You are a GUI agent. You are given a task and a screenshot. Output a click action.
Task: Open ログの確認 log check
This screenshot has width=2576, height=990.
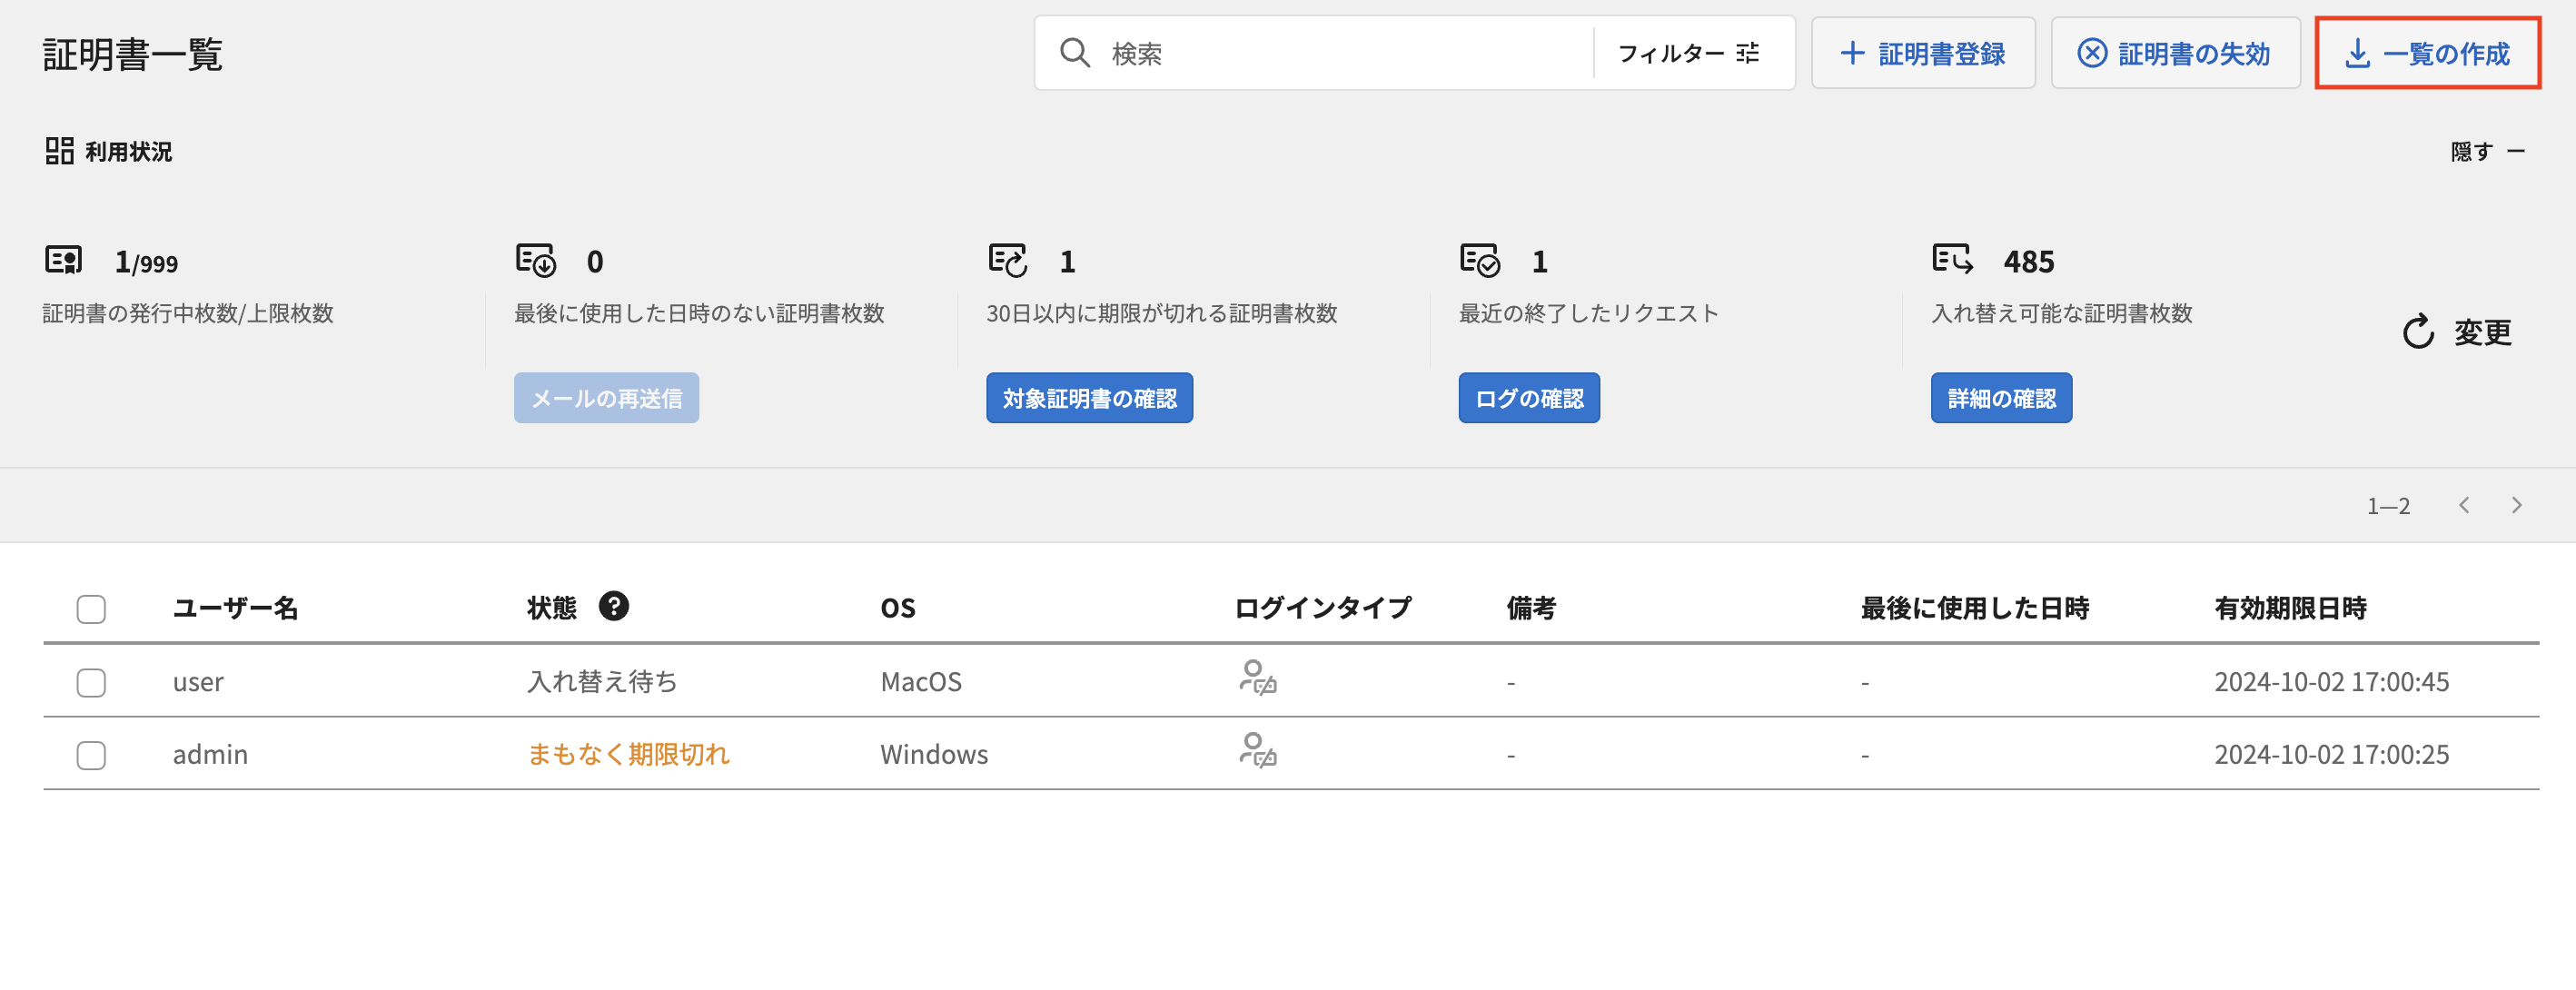[1528, 398]
